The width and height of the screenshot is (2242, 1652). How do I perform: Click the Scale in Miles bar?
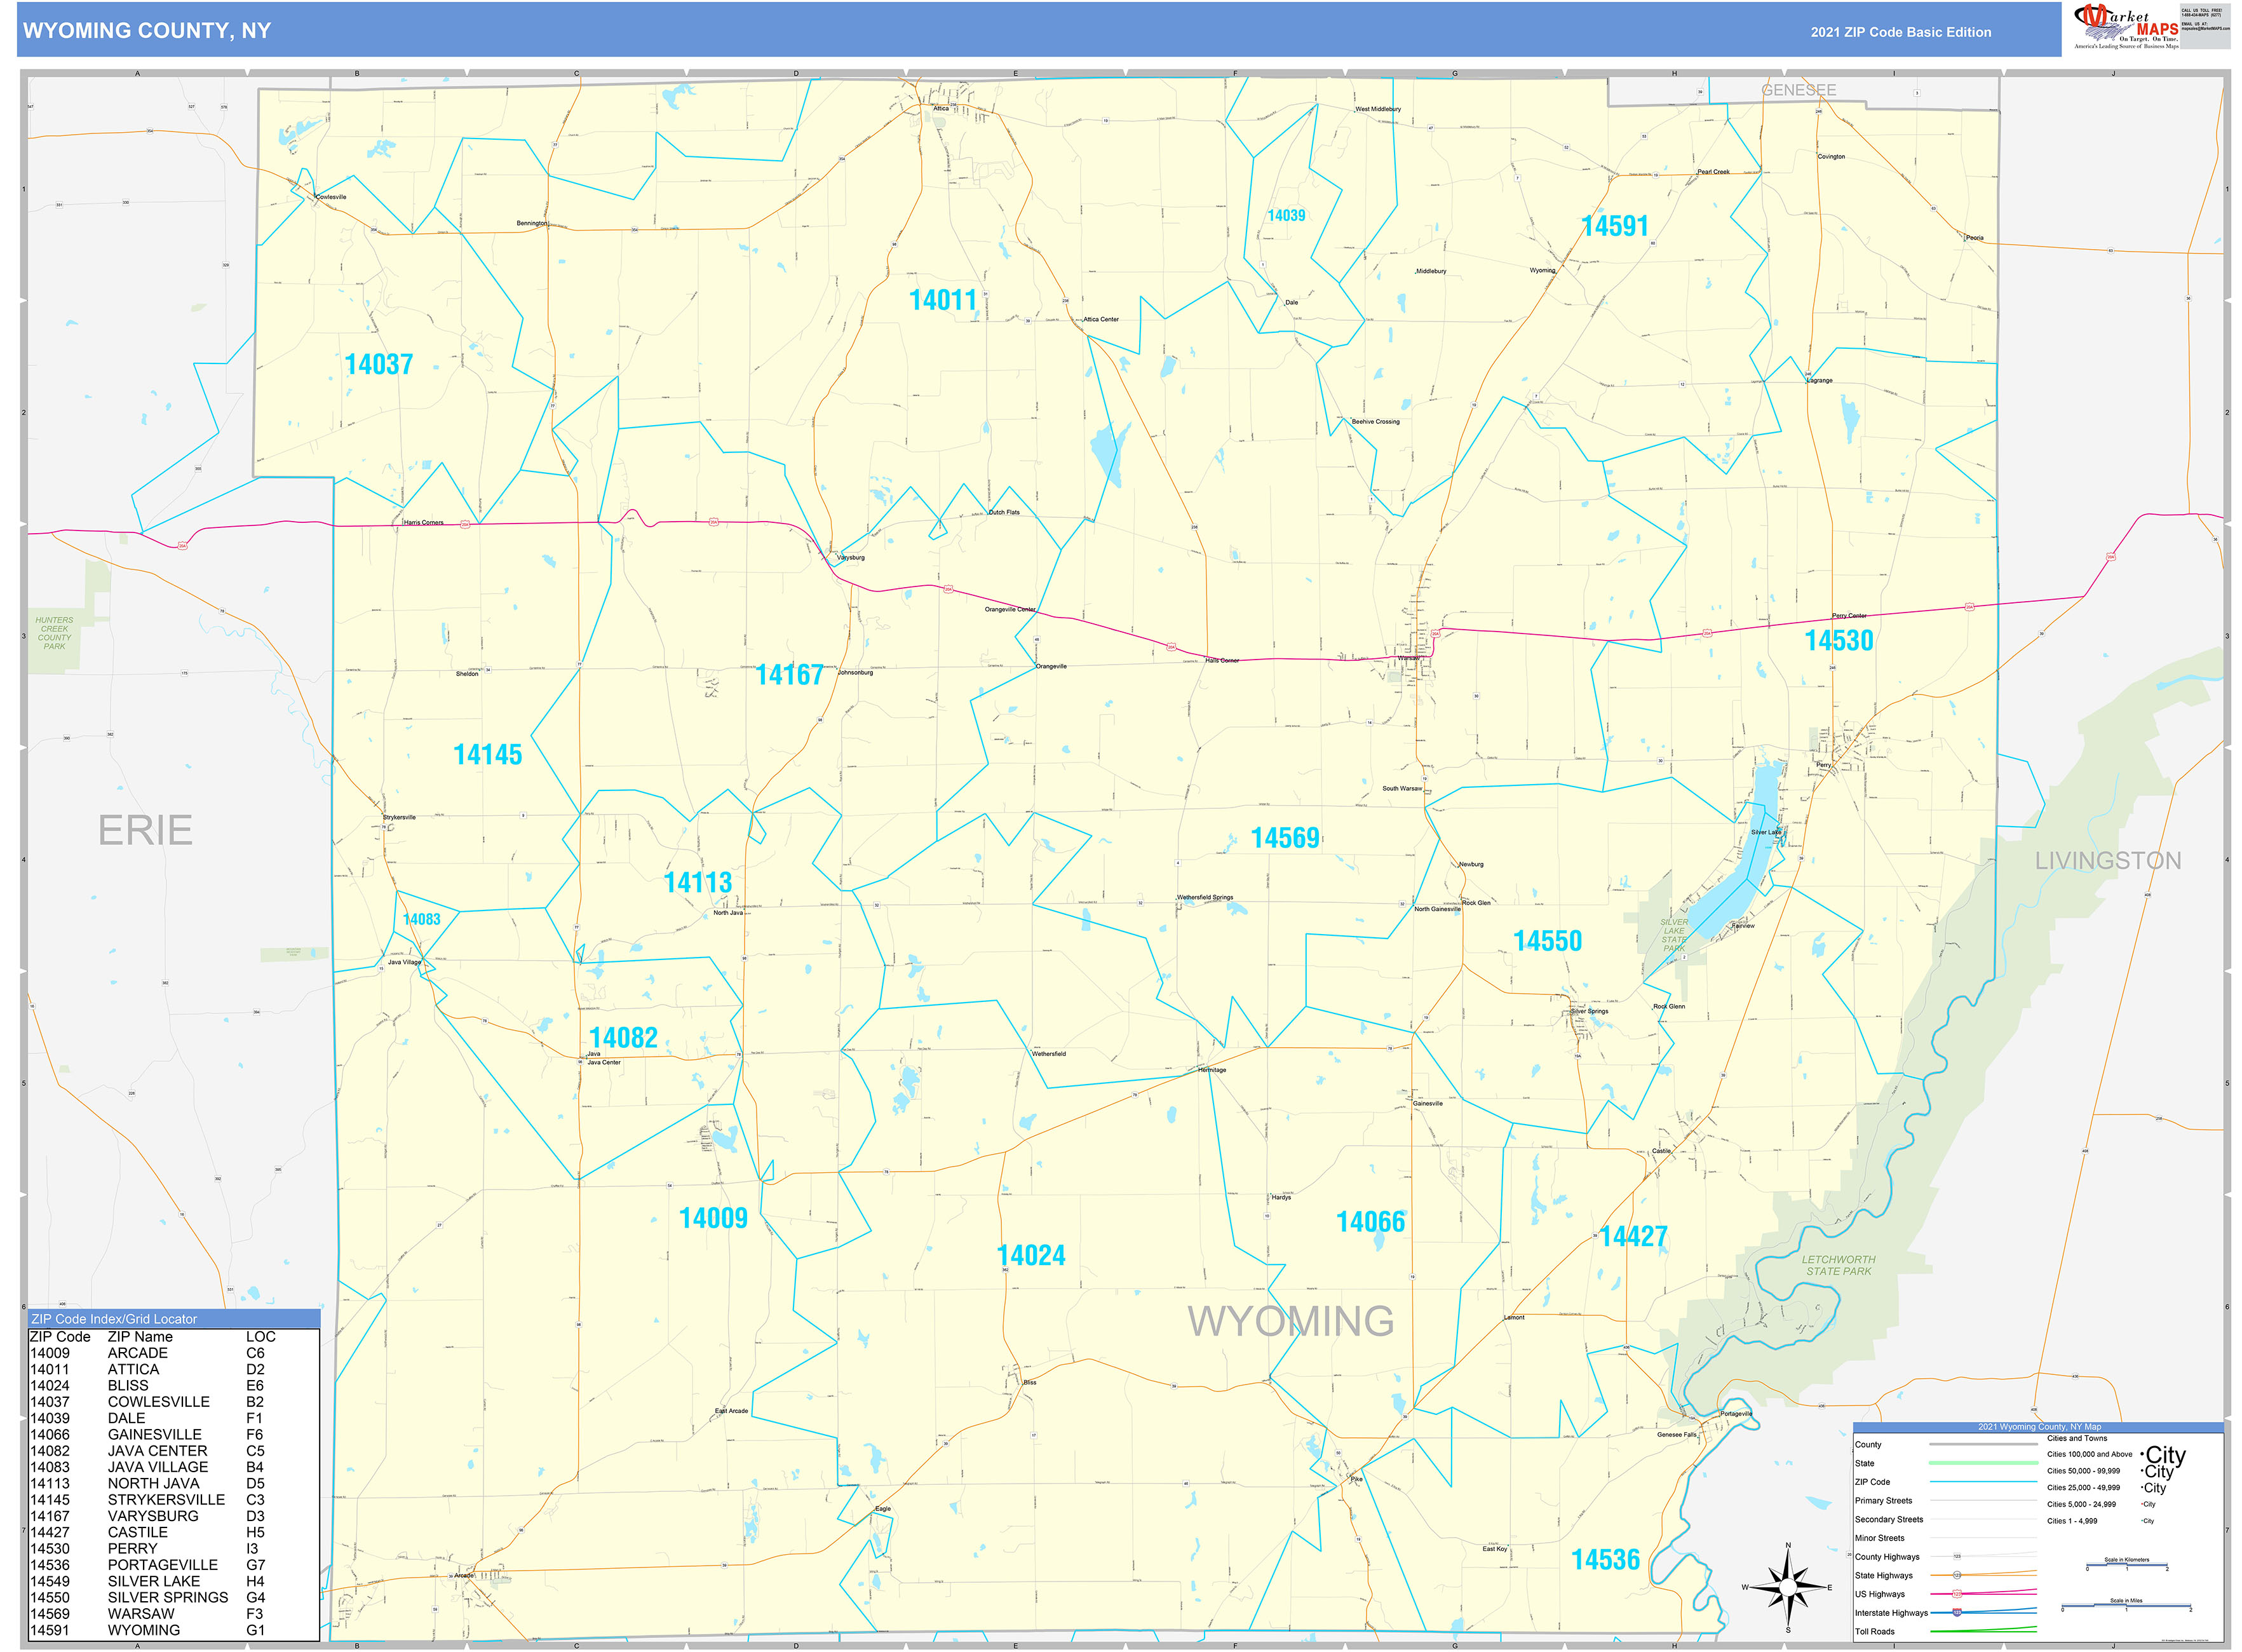coord(2125,1605)
